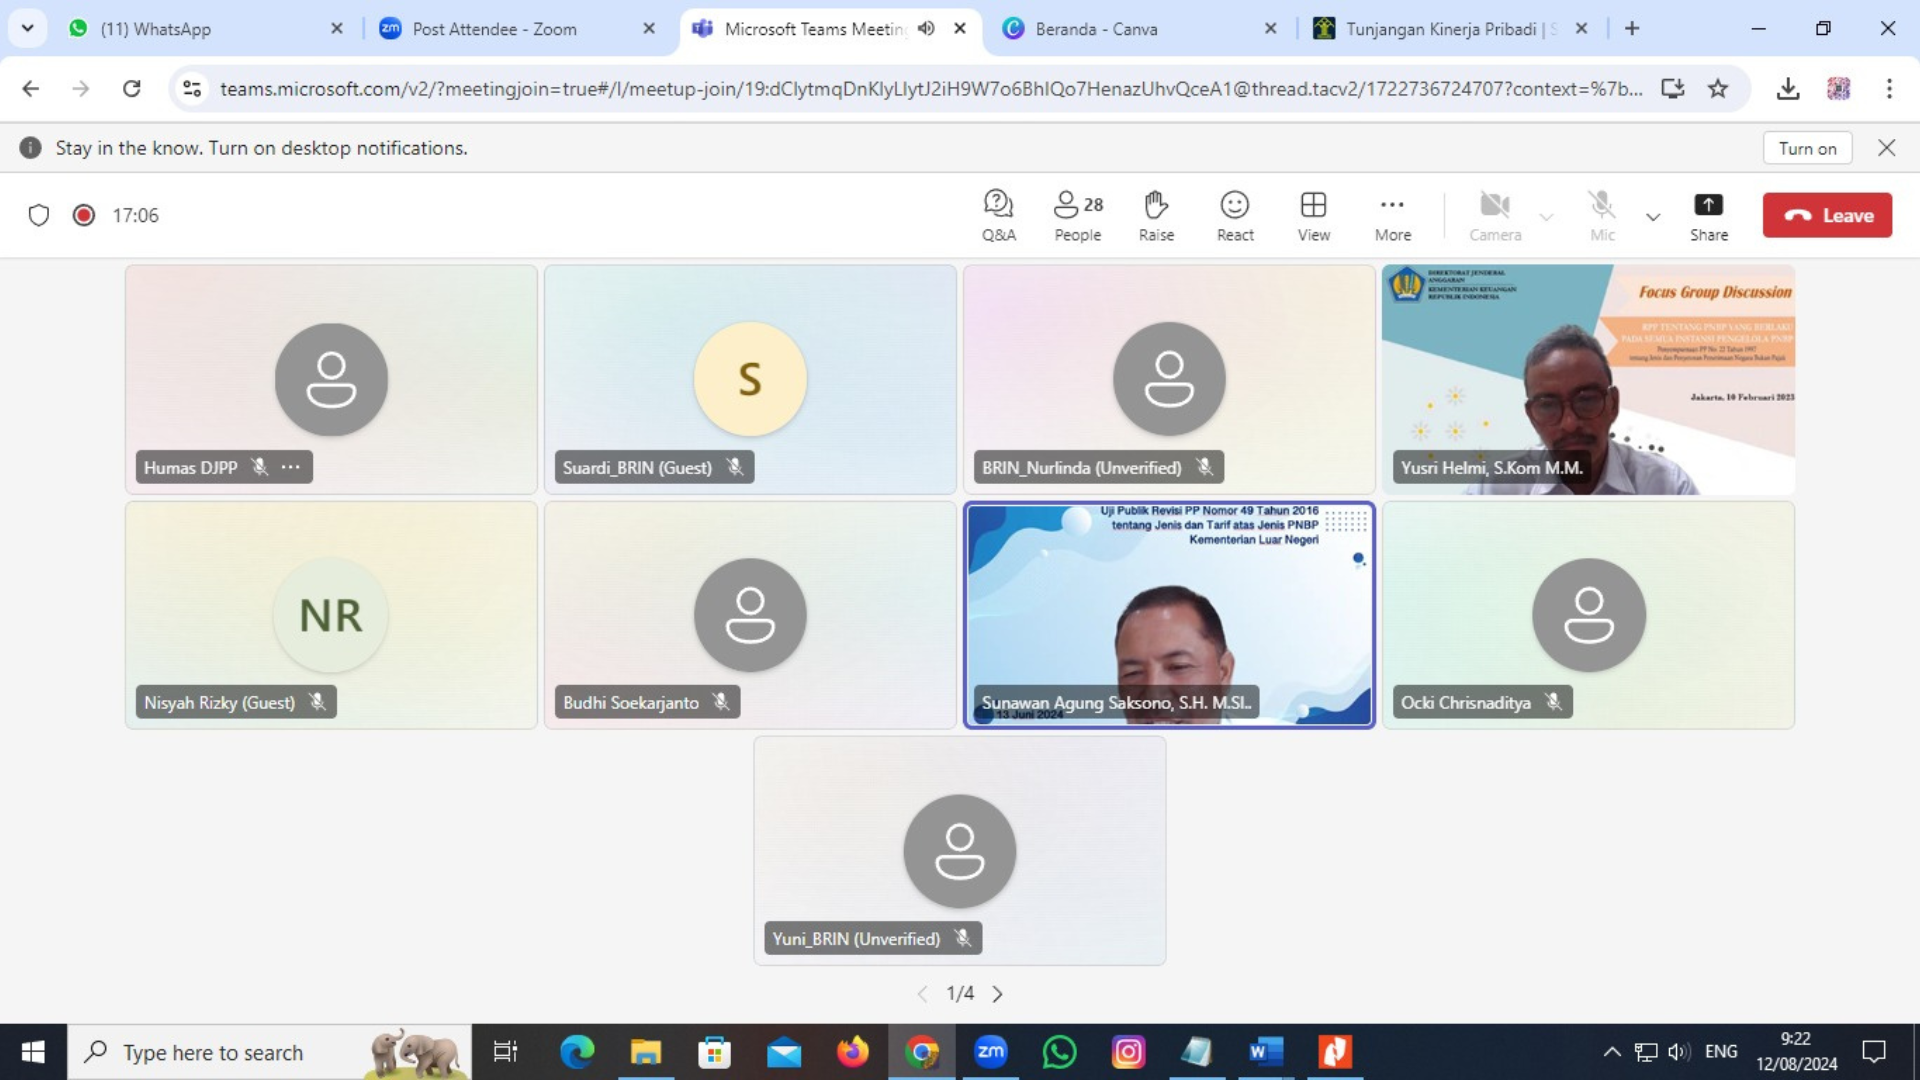Click the shield privacy icon
The width and height of the screenshot is (1920, 1080).
pos(39,215)
